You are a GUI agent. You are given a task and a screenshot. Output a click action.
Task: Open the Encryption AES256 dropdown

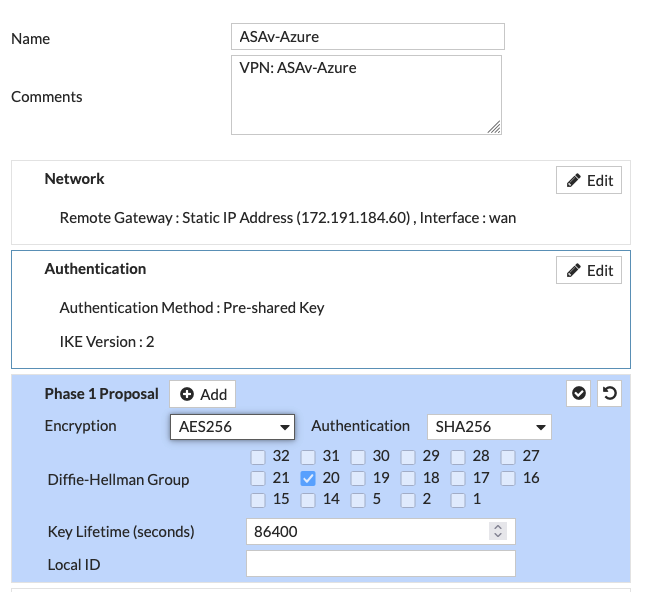(233, 427)
